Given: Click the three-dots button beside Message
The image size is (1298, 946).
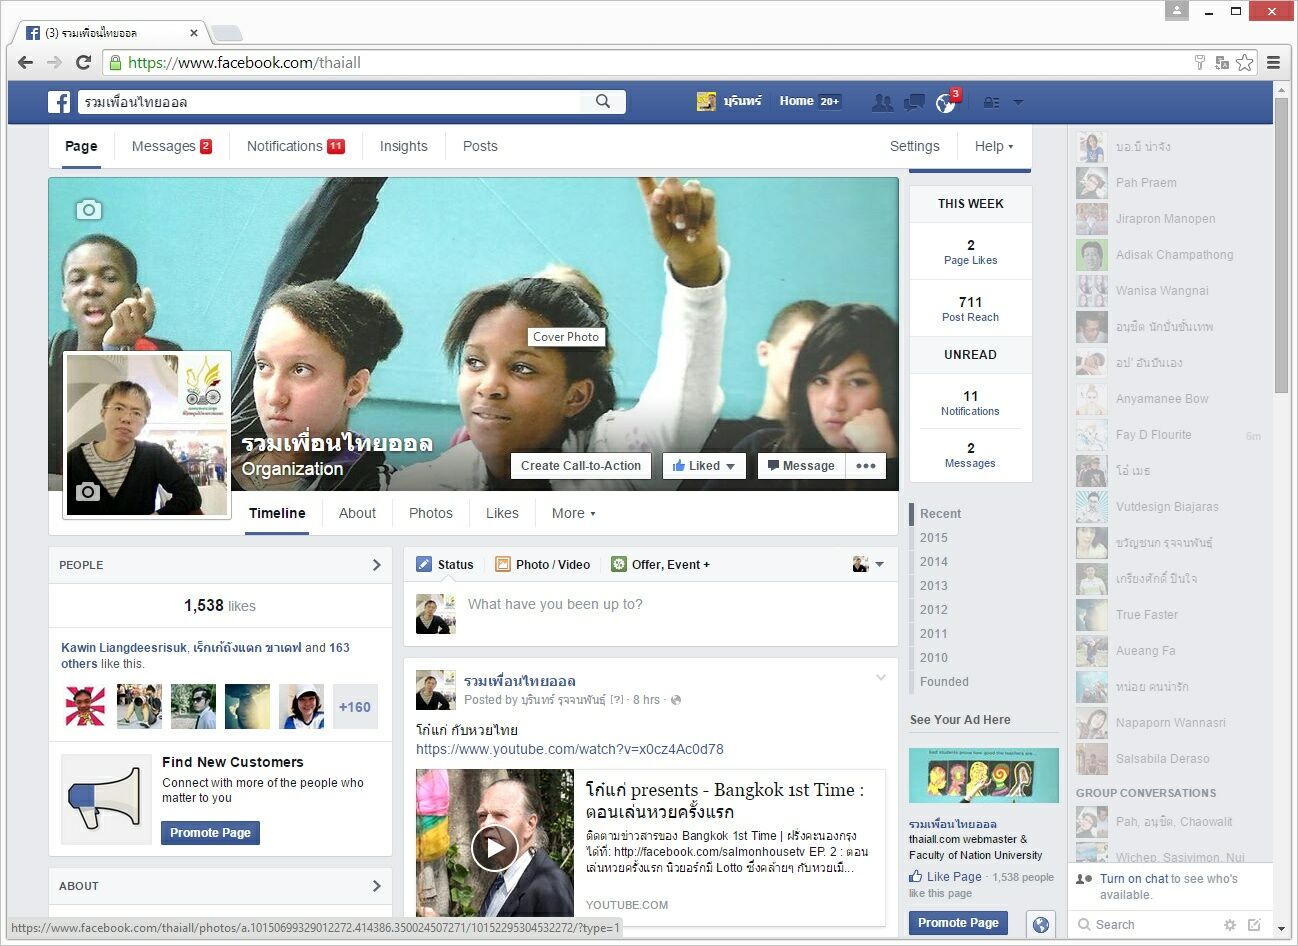Looking at the screenshot, I should pos(866,466).
